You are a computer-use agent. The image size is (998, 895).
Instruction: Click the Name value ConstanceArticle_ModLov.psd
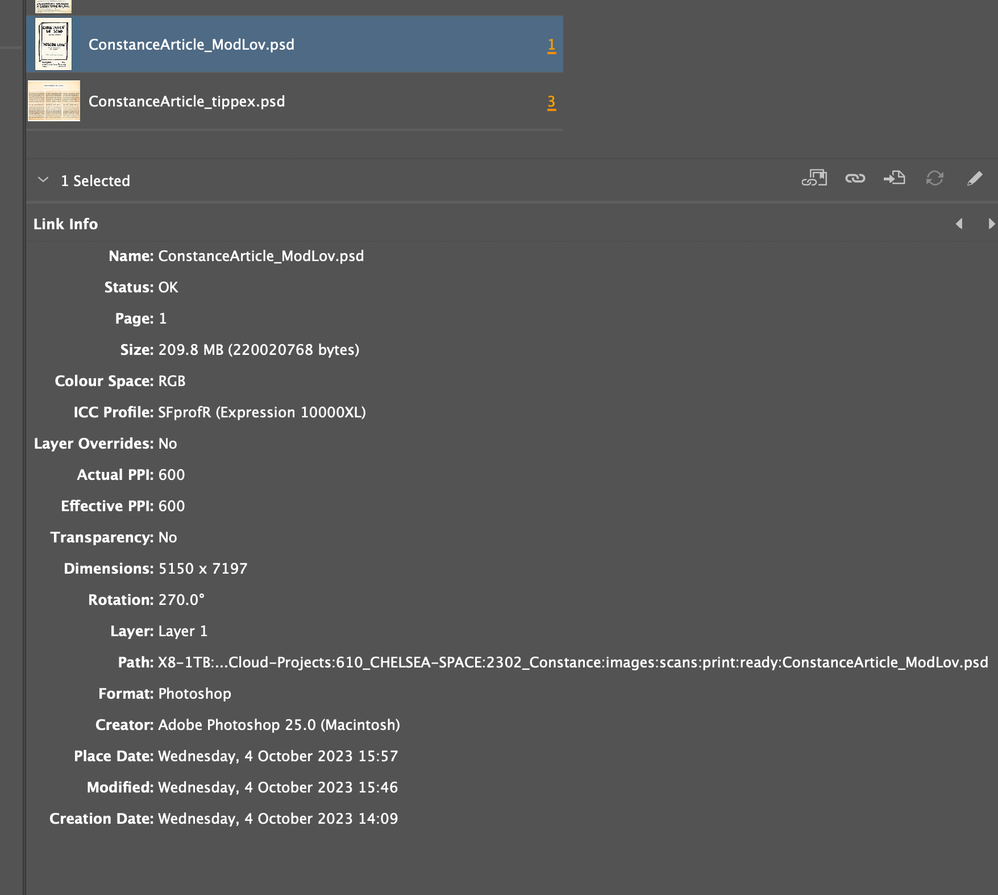pyautogui.click(x=261, y=256)
